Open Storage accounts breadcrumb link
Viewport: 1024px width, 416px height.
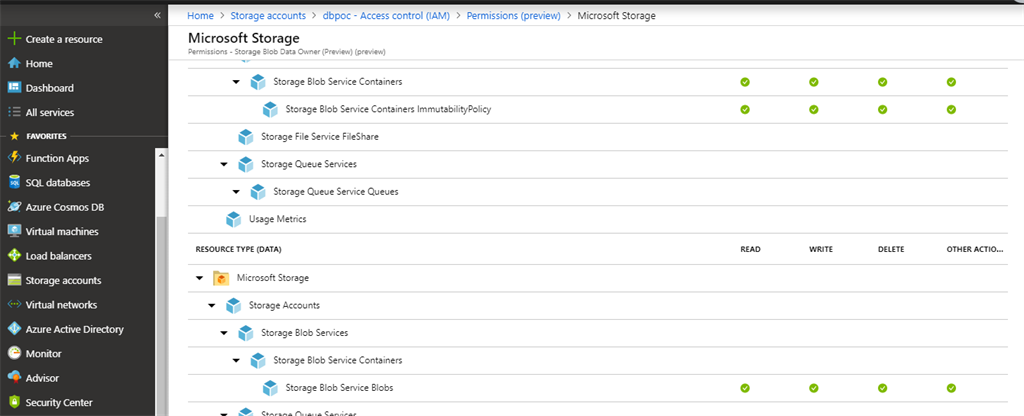tap(268, 16)
